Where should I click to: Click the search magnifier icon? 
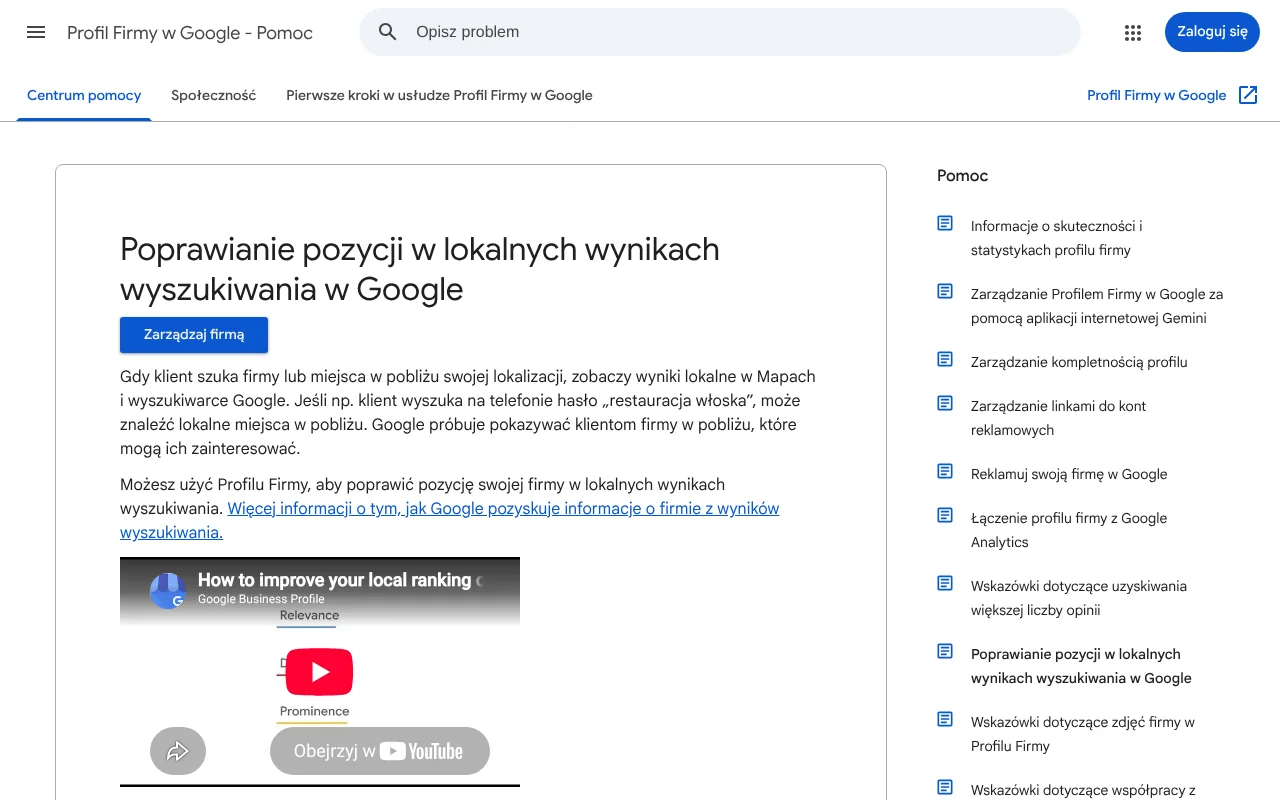tap(388, 32)
